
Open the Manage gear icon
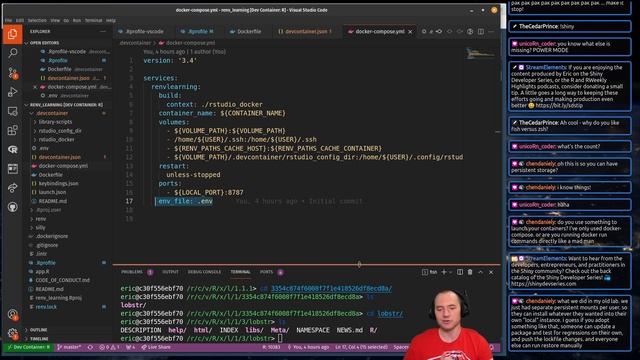(x=12, y=333)
